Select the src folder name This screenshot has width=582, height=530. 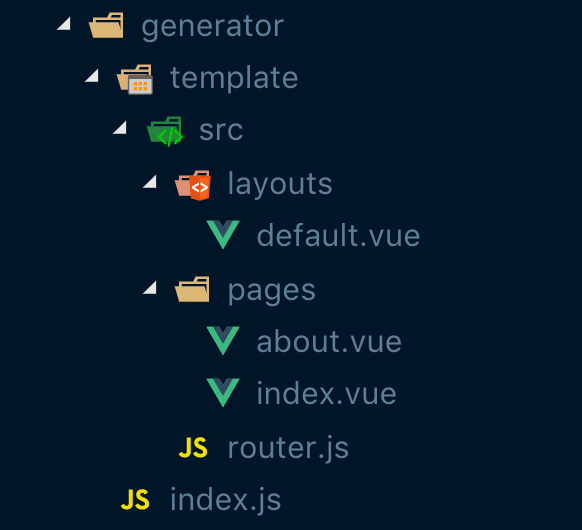pyautogui.click(x=221, y=131)
